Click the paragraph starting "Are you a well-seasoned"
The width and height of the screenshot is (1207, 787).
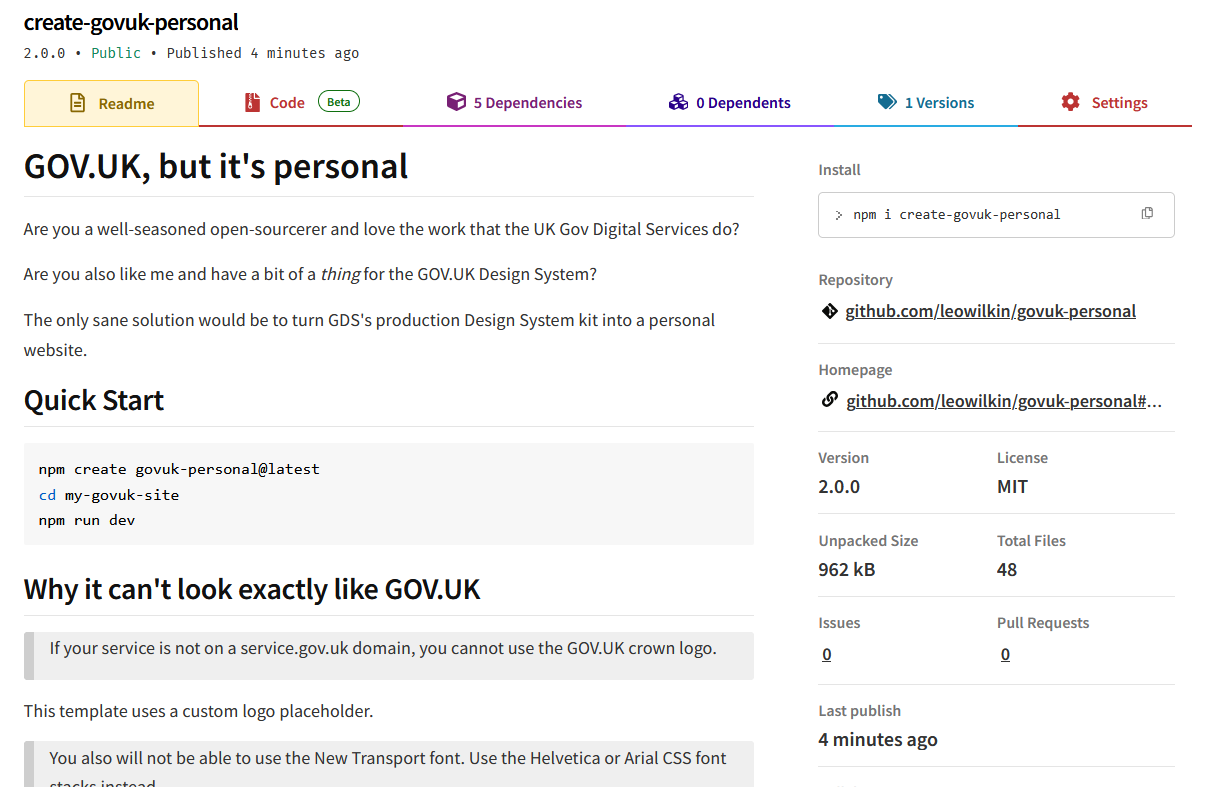click(382, 229)
